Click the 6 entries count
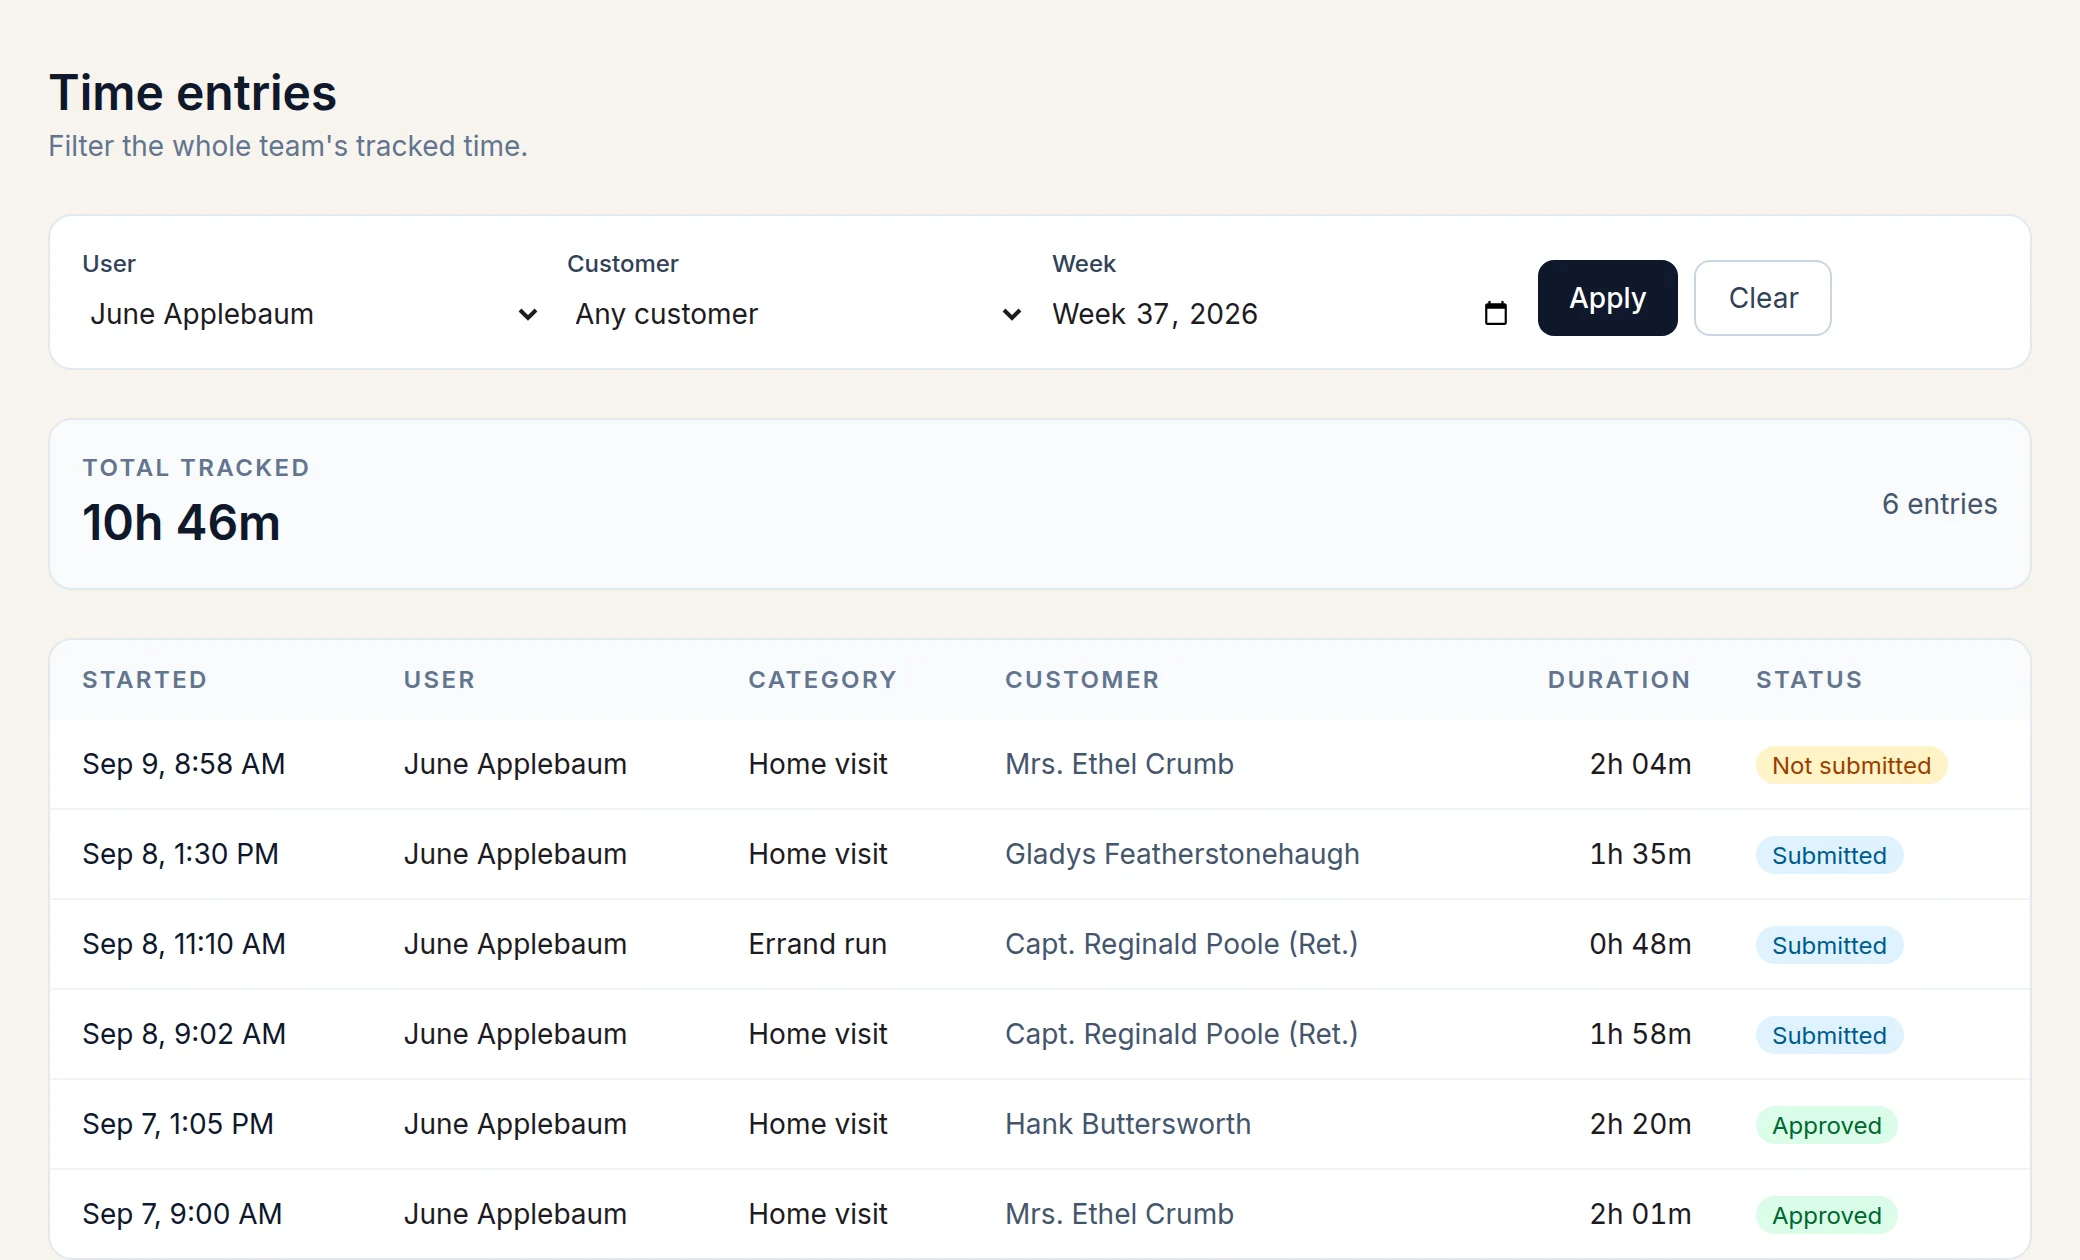This screenshot has width=2080, height=1260. click(x=1939, y=504)
